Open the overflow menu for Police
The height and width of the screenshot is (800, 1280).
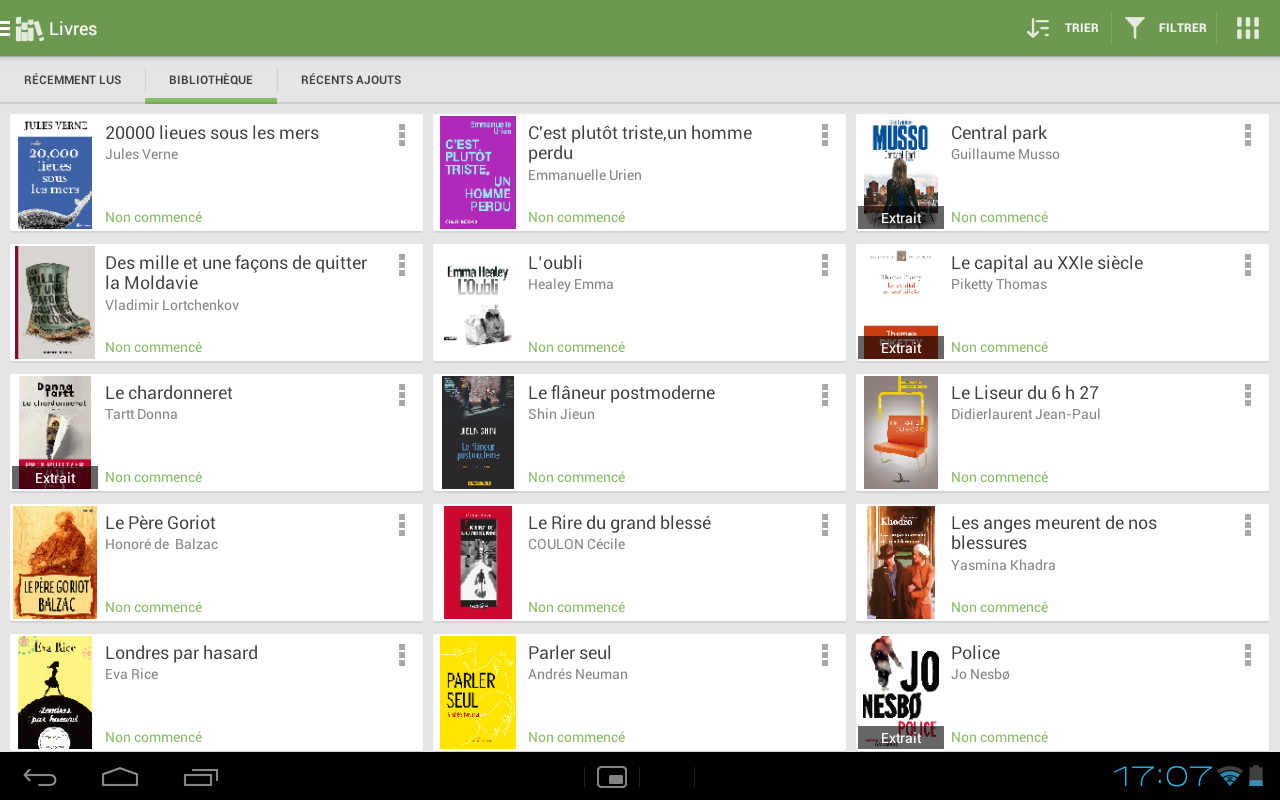click(1248, 655)
